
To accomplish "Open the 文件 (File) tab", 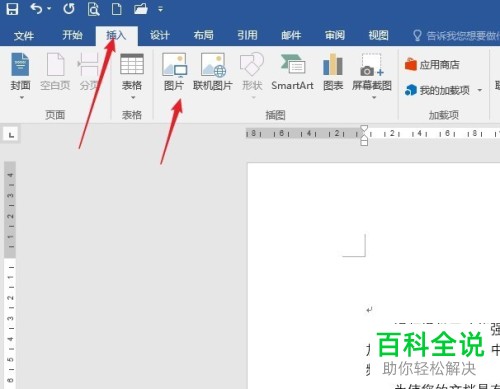I will click(24, 35).
